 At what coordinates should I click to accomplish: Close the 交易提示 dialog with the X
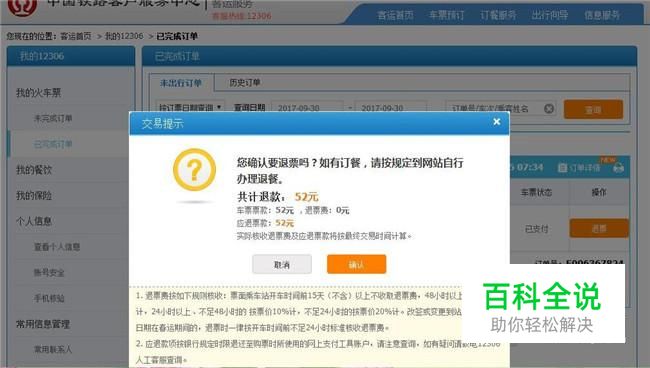tap(497, 122)
